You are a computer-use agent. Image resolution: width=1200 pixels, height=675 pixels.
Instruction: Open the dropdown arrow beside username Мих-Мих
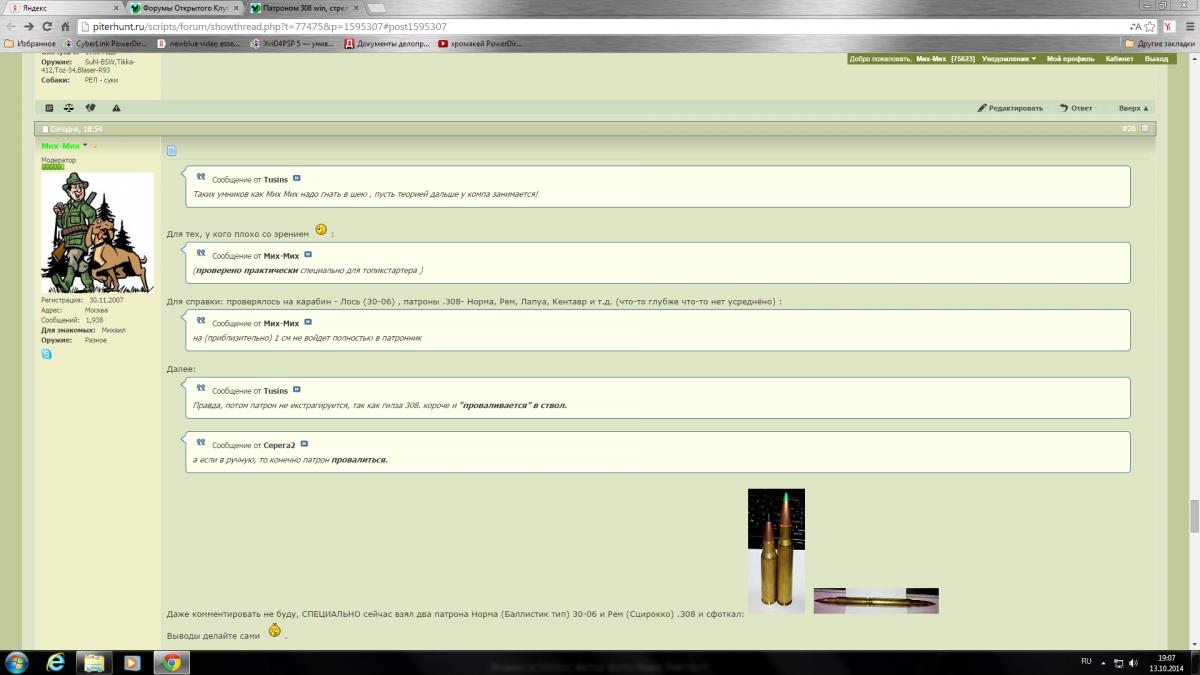(86, 146)
